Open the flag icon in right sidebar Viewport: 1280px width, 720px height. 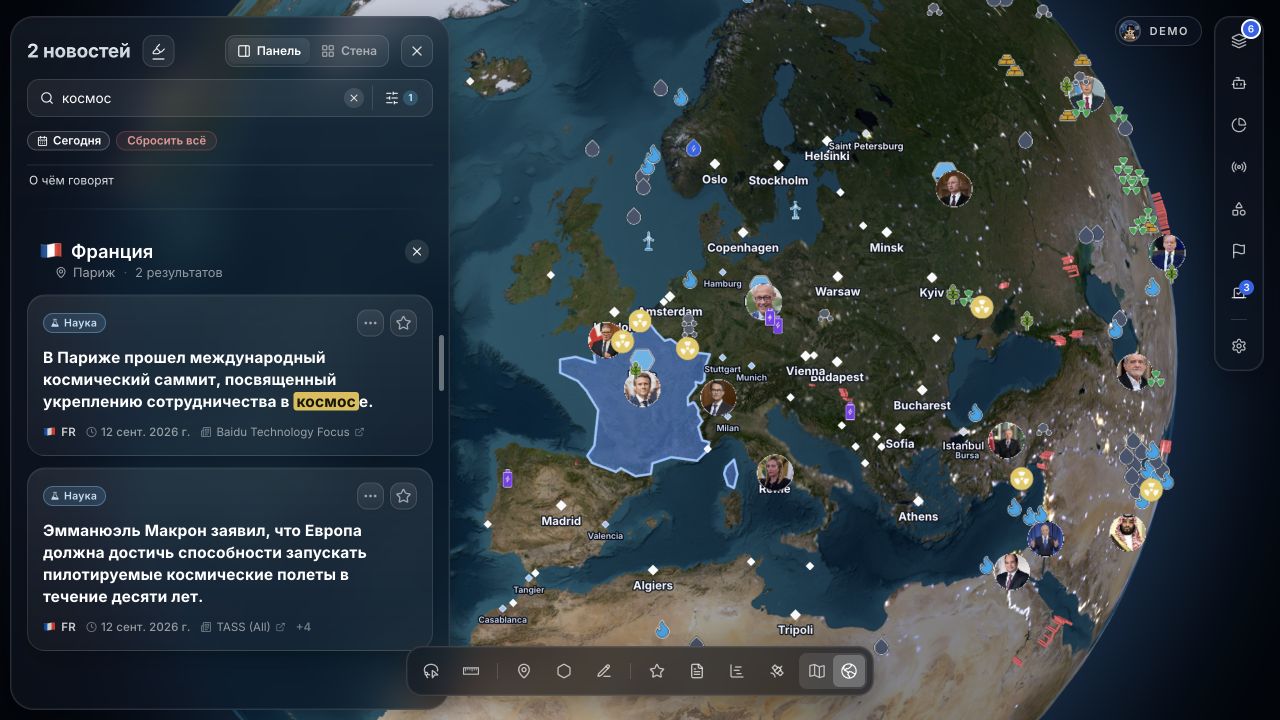tap(1239, 251)
